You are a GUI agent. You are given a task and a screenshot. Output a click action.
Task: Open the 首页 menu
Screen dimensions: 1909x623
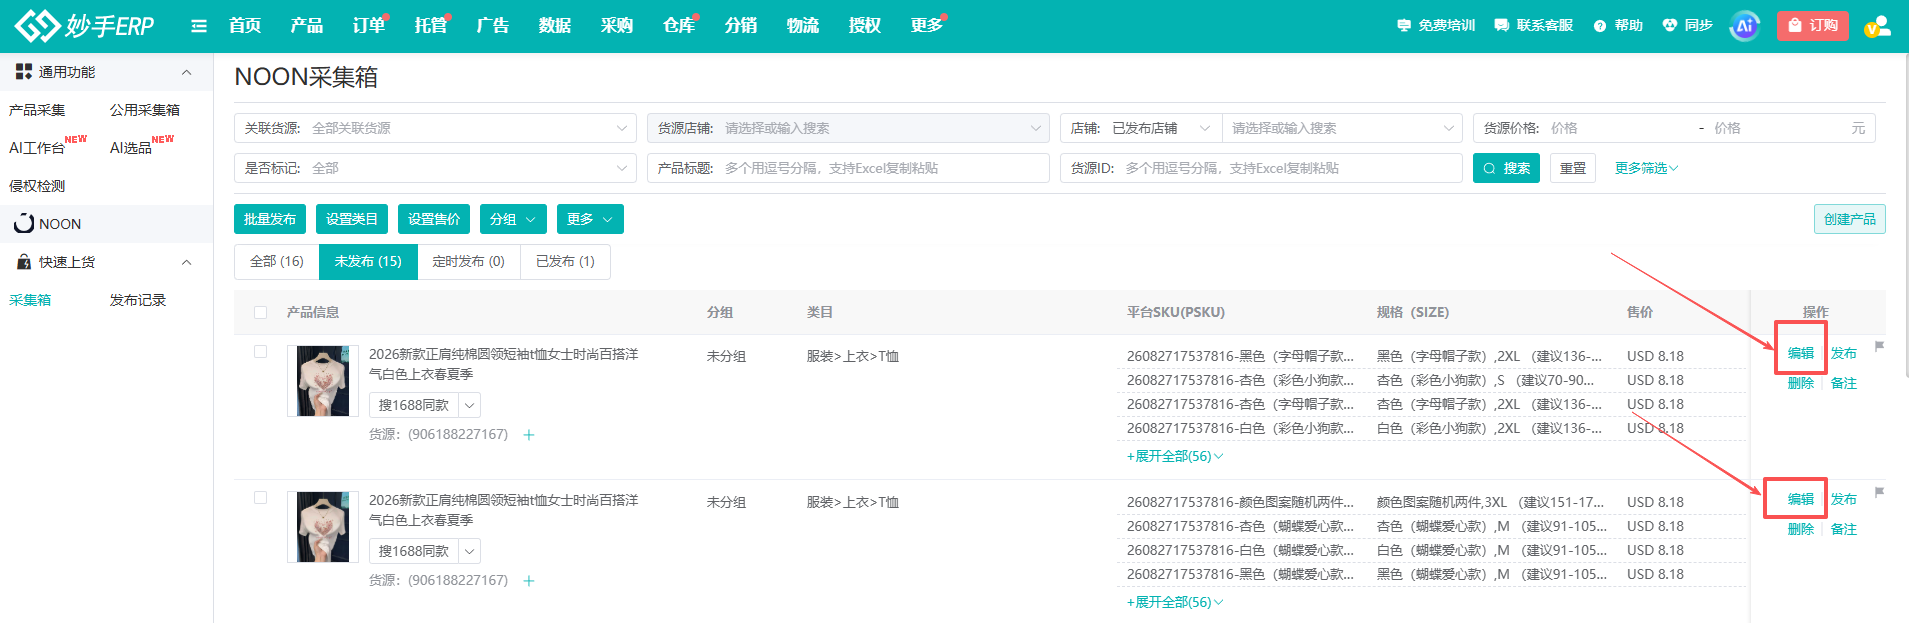pyautogui.click(x=245, y=26)
